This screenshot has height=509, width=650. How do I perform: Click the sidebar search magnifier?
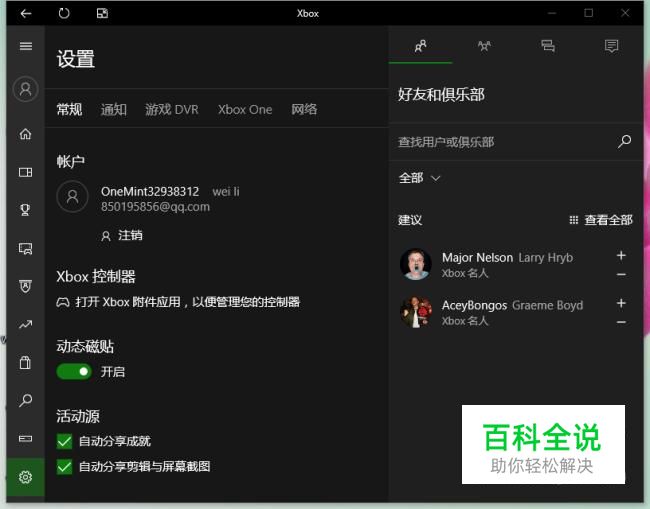26,400
